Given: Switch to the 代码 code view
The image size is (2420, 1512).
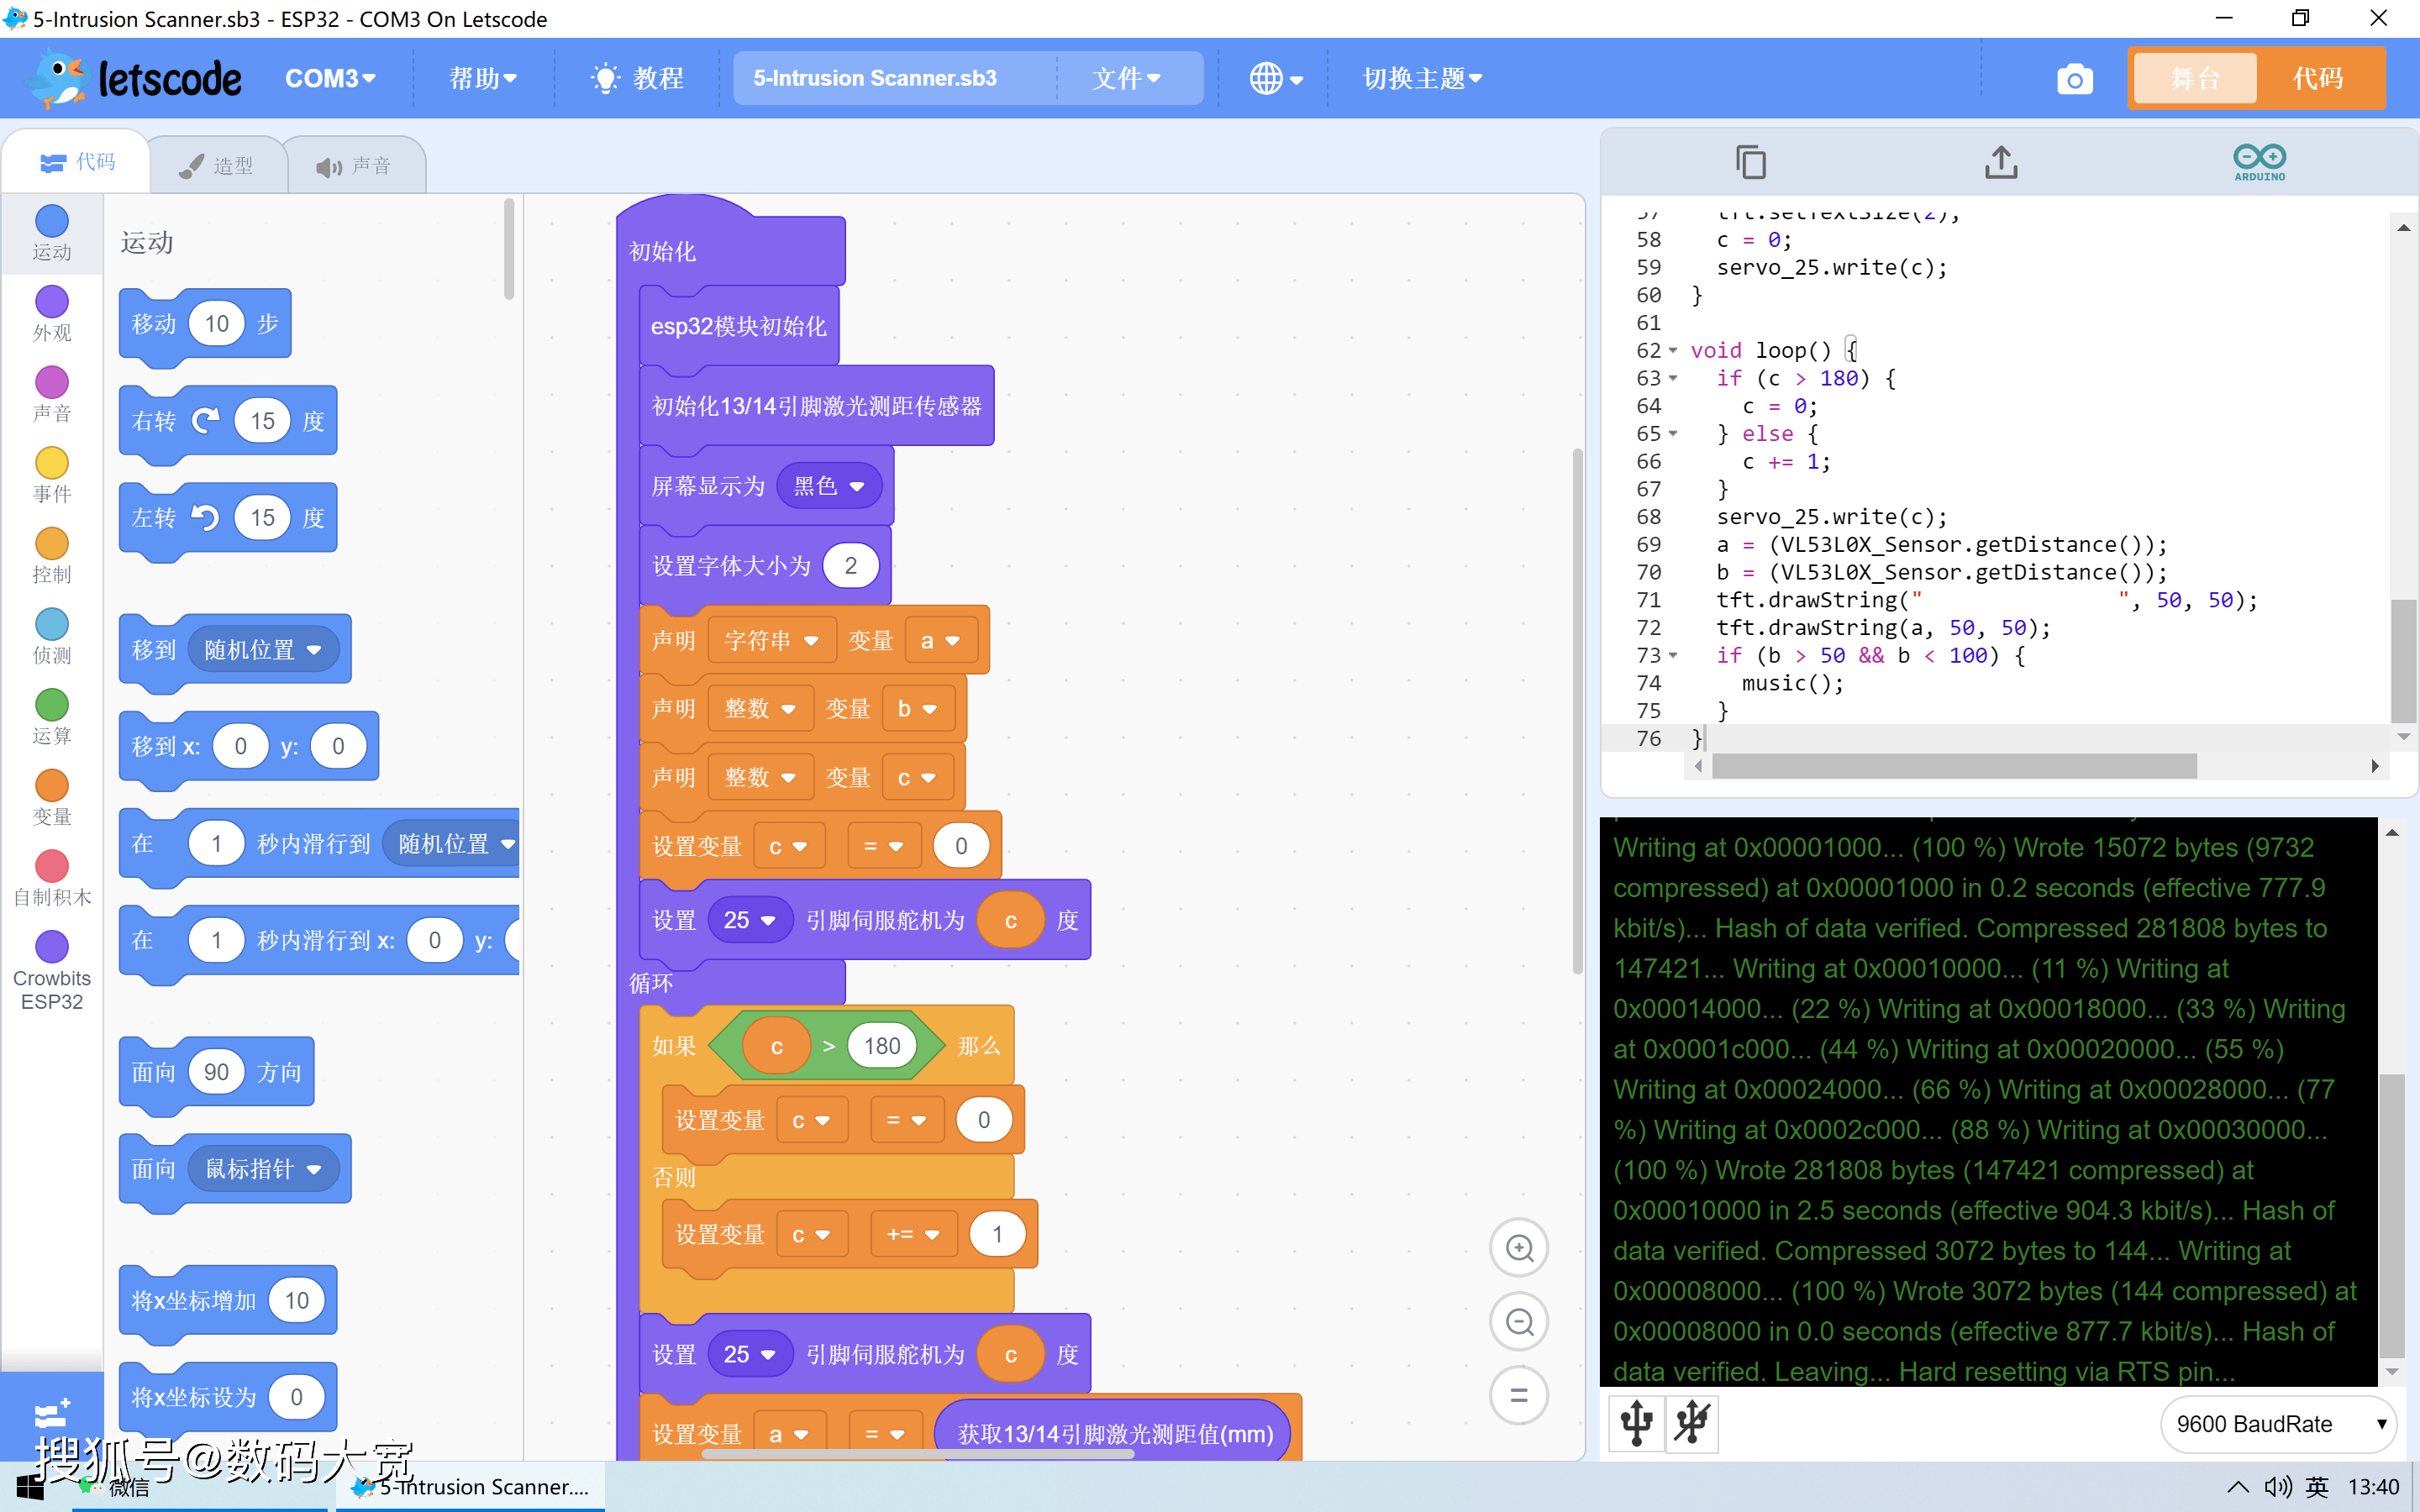Looking at the screenshot, I should (2318, 78).
